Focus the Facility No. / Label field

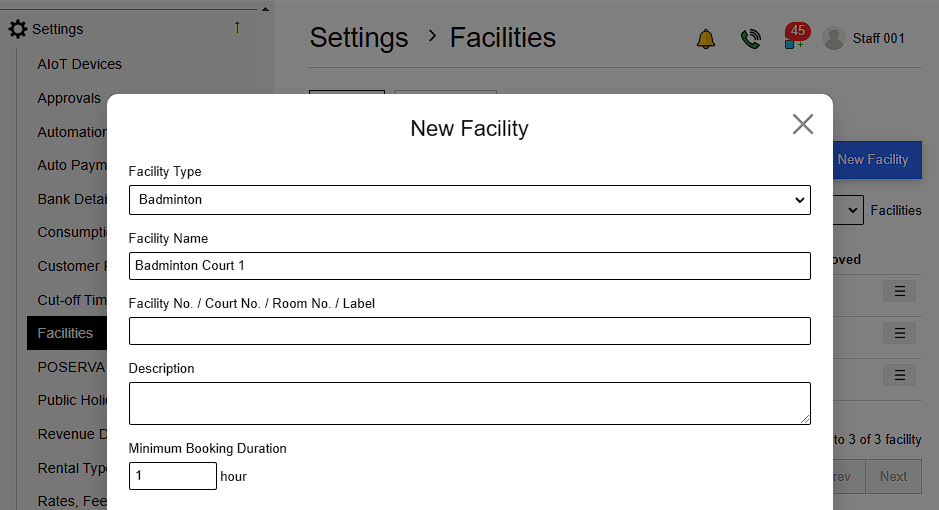tap(469, 331)
